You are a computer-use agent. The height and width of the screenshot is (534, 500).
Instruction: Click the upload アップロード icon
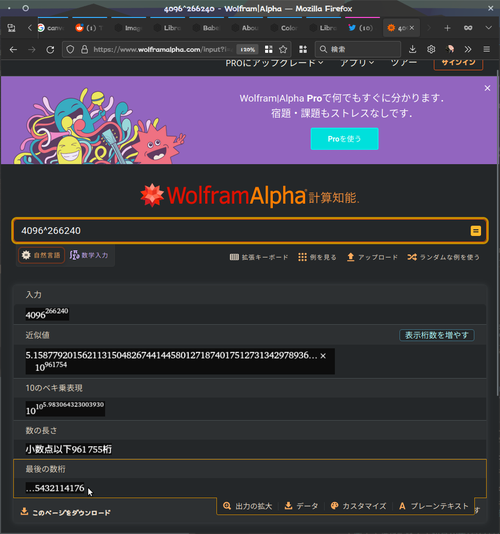click(x=372, y=257)
